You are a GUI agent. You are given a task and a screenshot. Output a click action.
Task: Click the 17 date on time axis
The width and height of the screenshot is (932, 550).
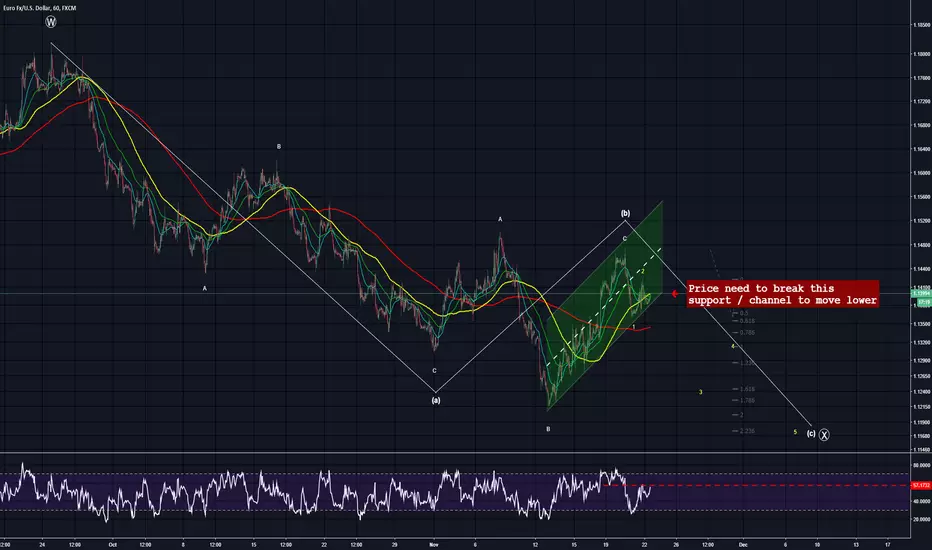coord(888,544)
